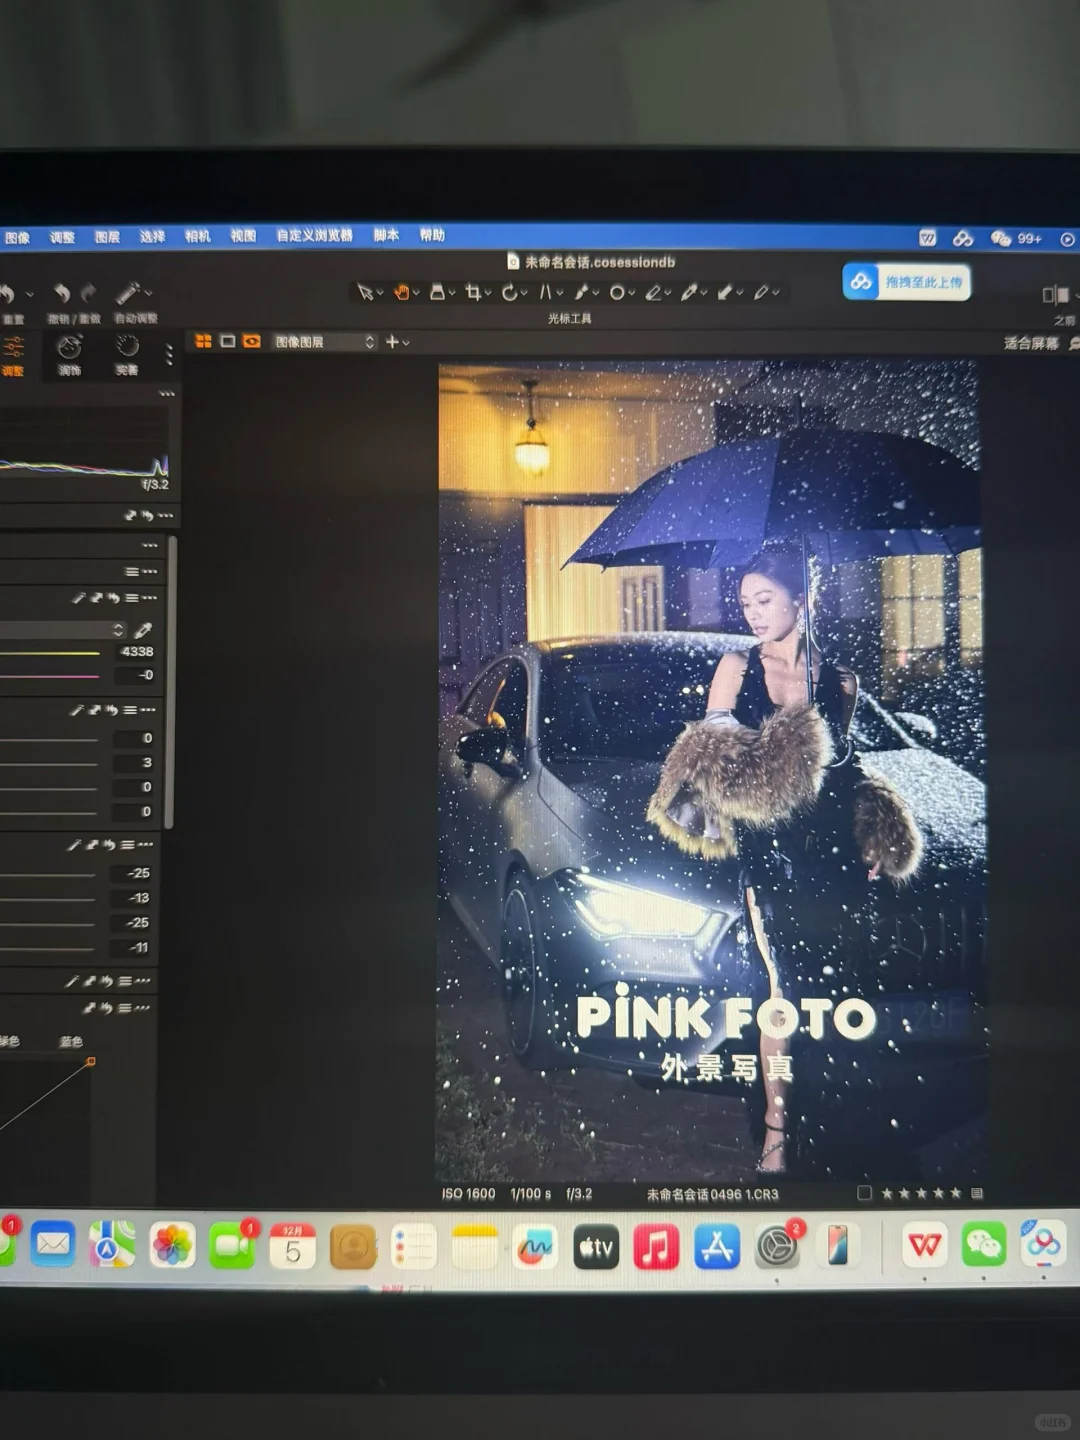This screenshot has width=1080, height=1440.
Task: Click the orange curve endpoint handle
Action: point(91,1061)
